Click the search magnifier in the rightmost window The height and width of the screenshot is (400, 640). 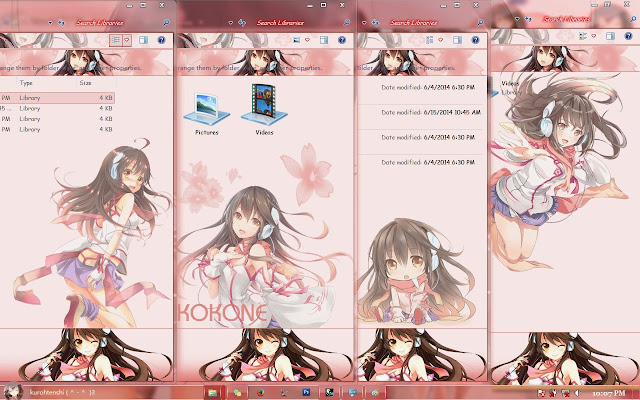tap(633, 19)
